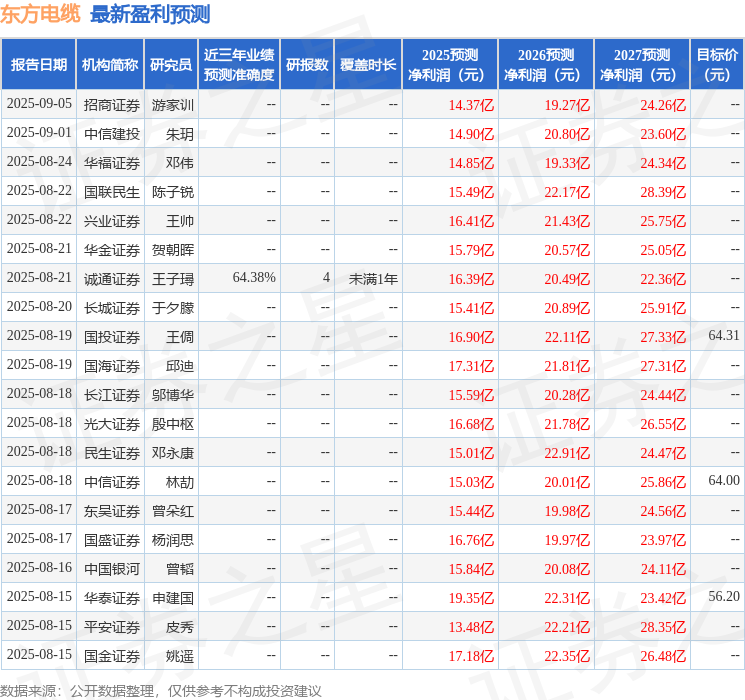This screenshot has height=700, width=745.
Task: Click analyst name 陈子锐
Action: 173,192
